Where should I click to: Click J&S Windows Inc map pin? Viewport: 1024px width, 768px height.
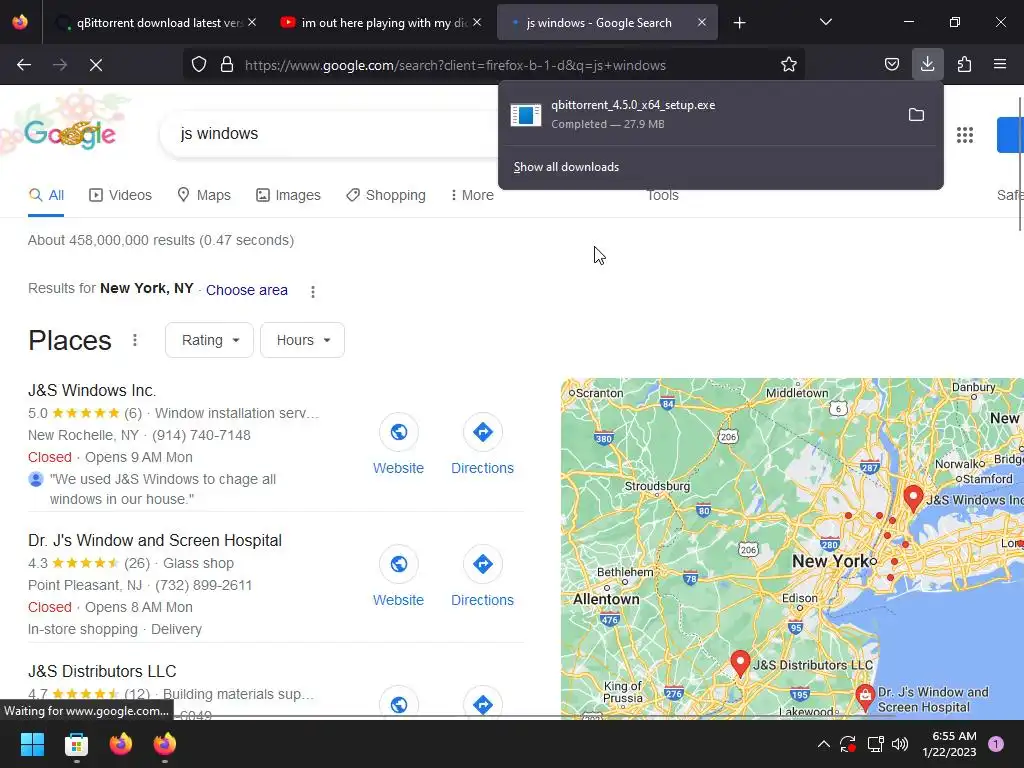[913, 498]
